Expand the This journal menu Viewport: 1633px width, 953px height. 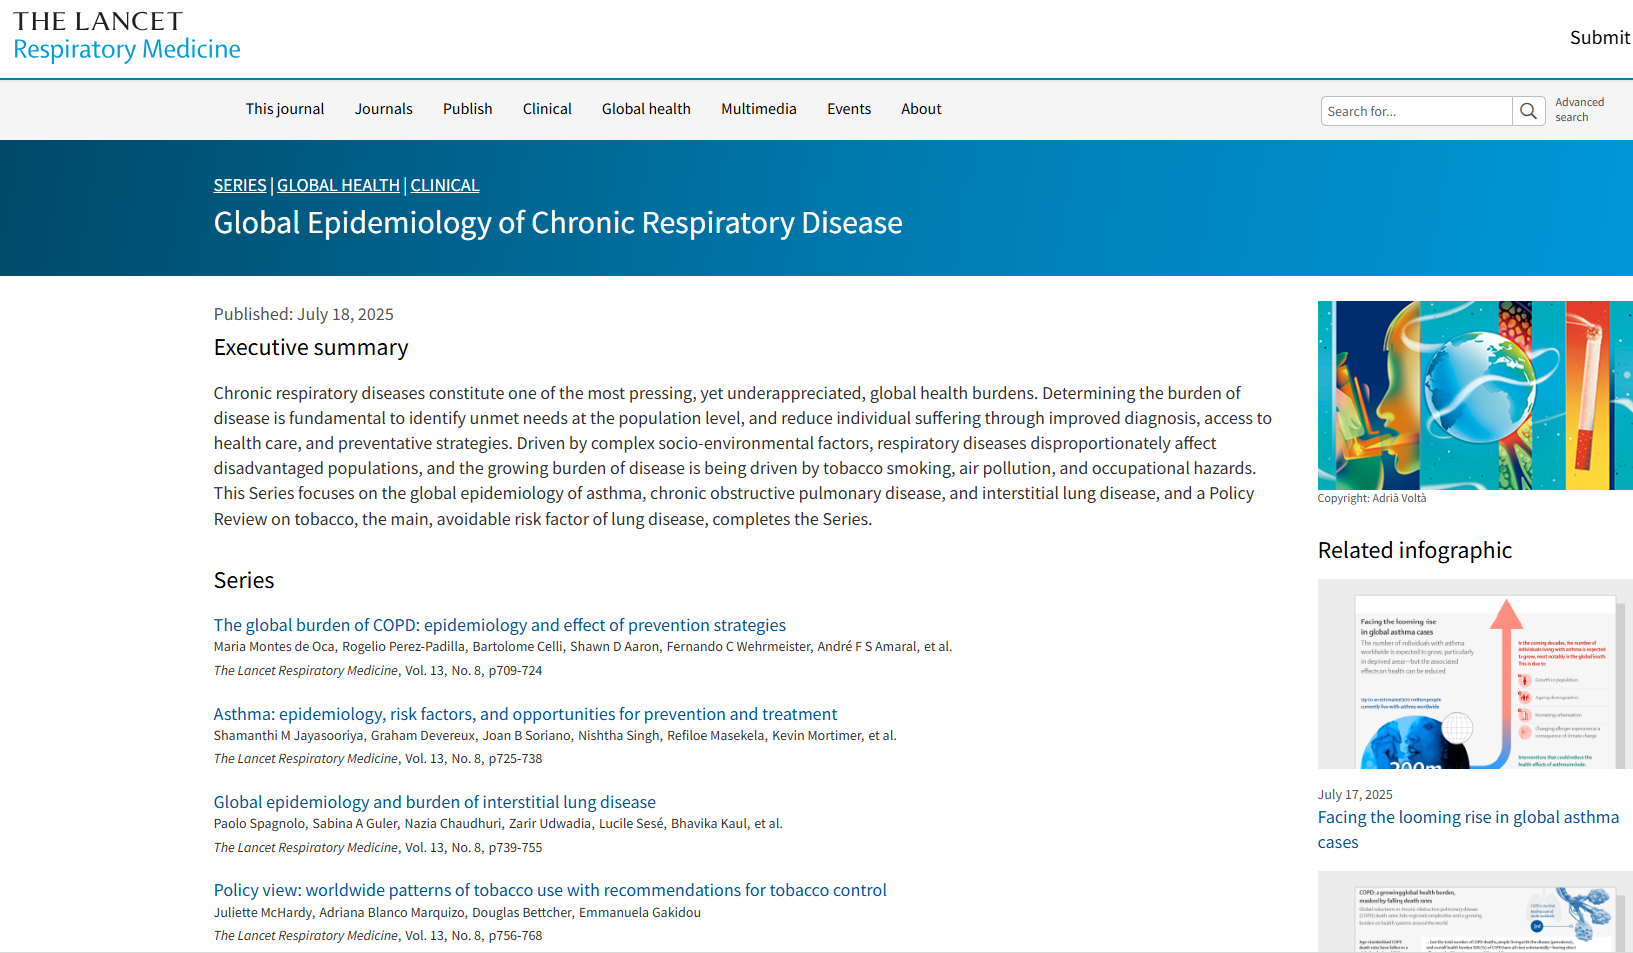tap(285, 109)
